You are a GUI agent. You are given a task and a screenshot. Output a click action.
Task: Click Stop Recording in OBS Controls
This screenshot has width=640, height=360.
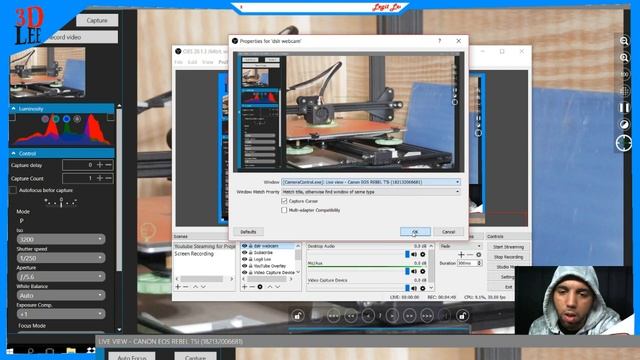[508, 257]
